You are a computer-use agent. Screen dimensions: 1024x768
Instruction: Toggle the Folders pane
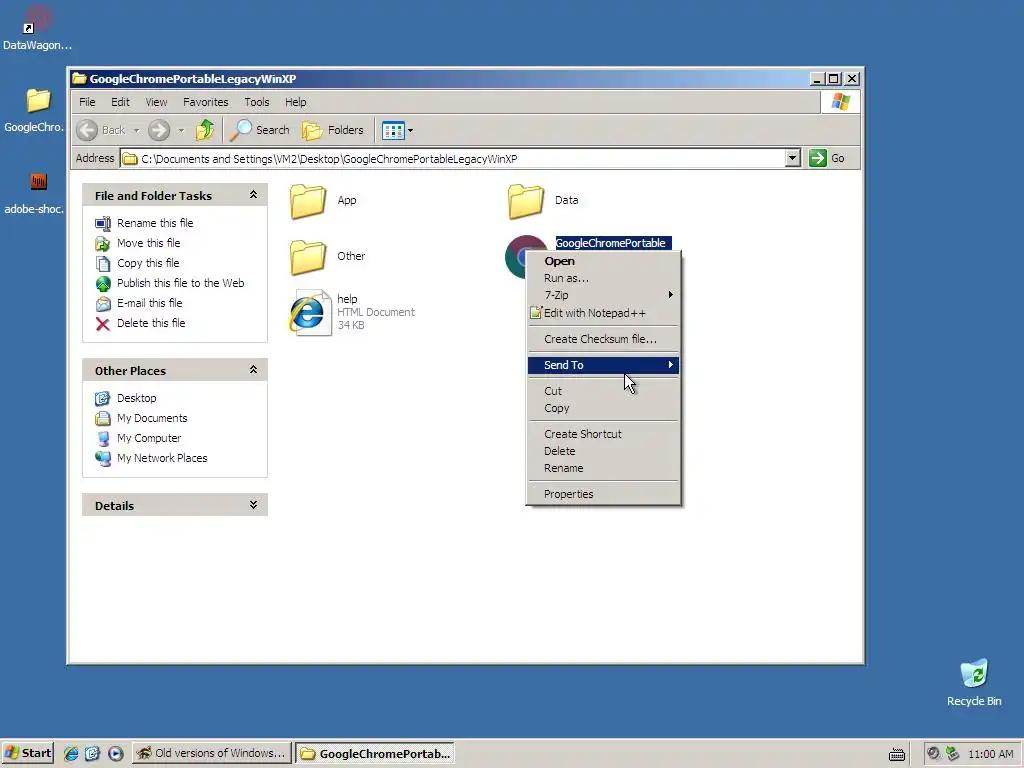332,130
